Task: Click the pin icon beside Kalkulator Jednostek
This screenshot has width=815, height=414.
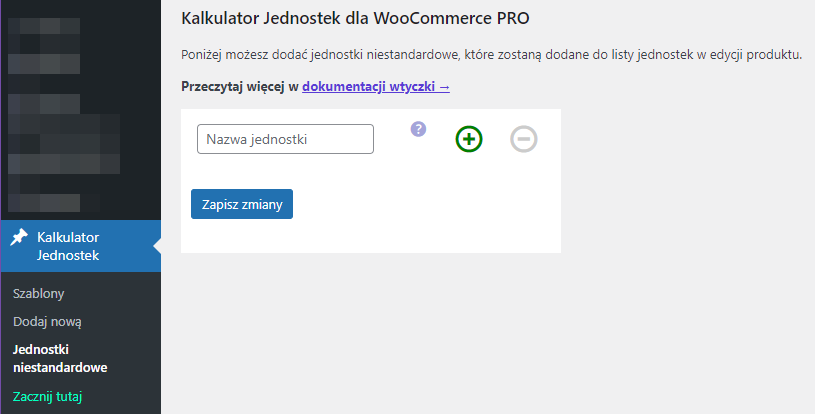Action: pos(18,237)
